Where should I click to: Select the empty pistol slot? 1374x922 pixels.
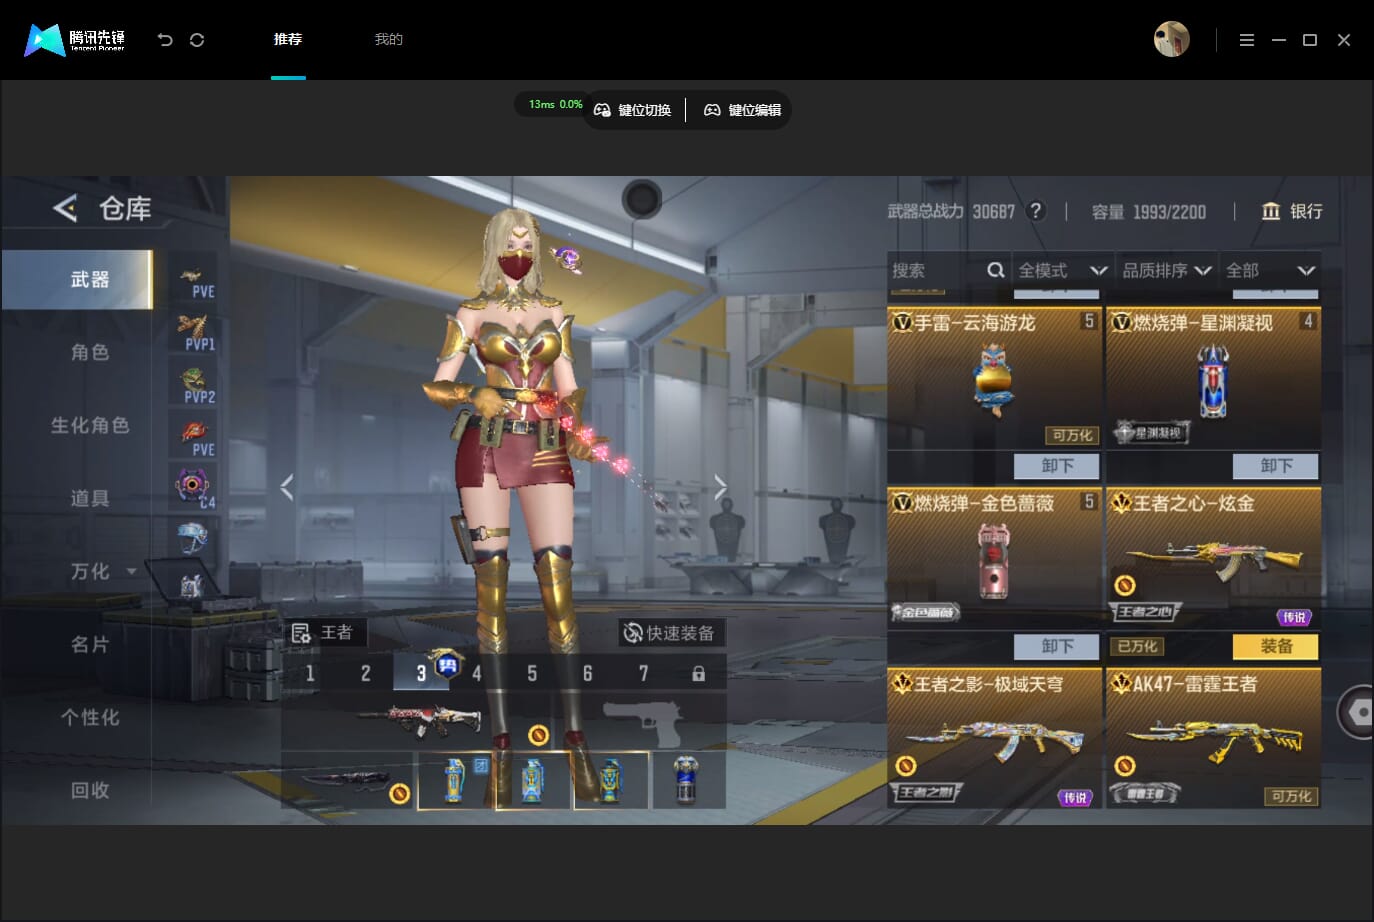(x=642, y=720)
